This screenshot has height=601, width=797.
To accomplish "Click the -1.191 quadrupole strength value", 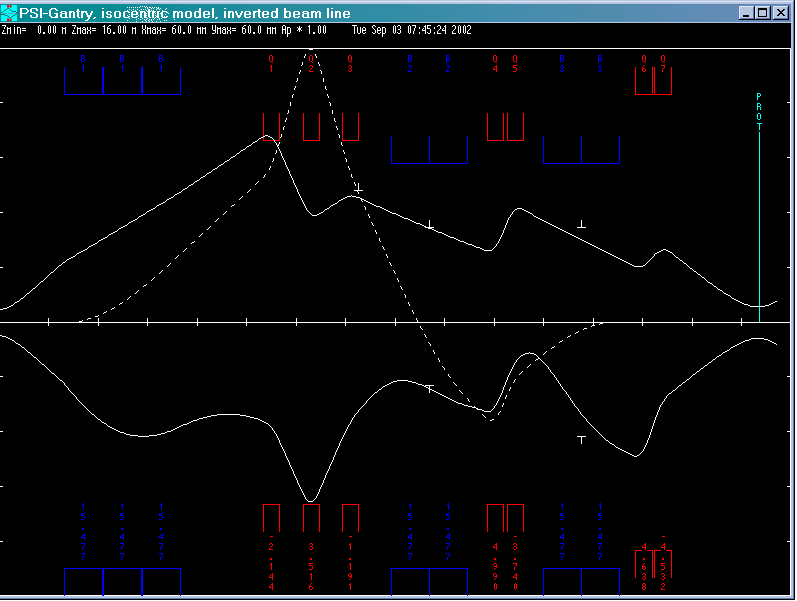I will tap(350, 565).
